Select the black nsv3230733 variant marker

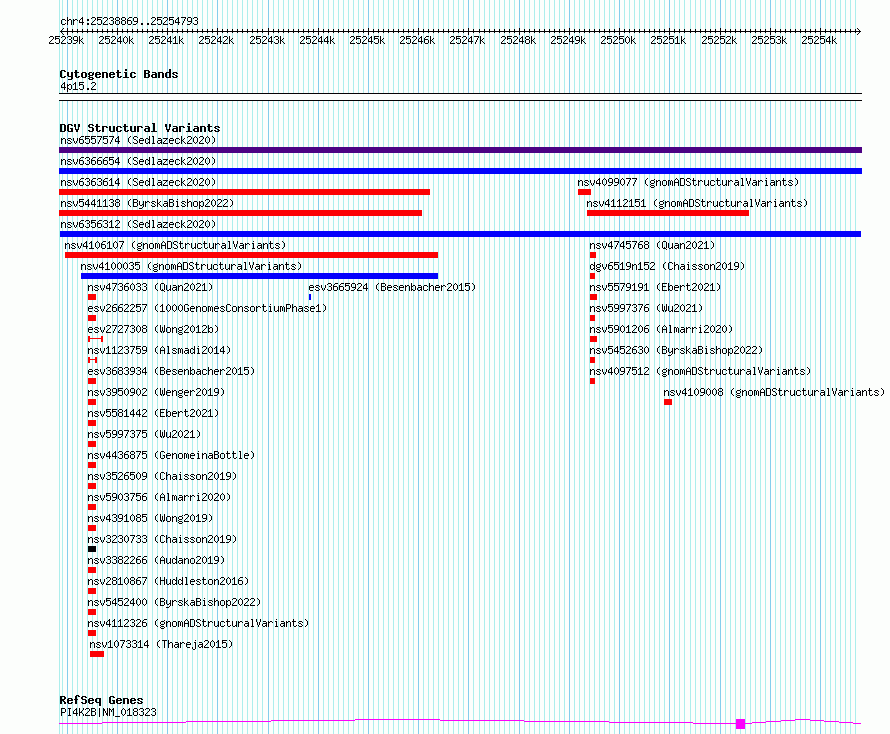pos(92,549)
